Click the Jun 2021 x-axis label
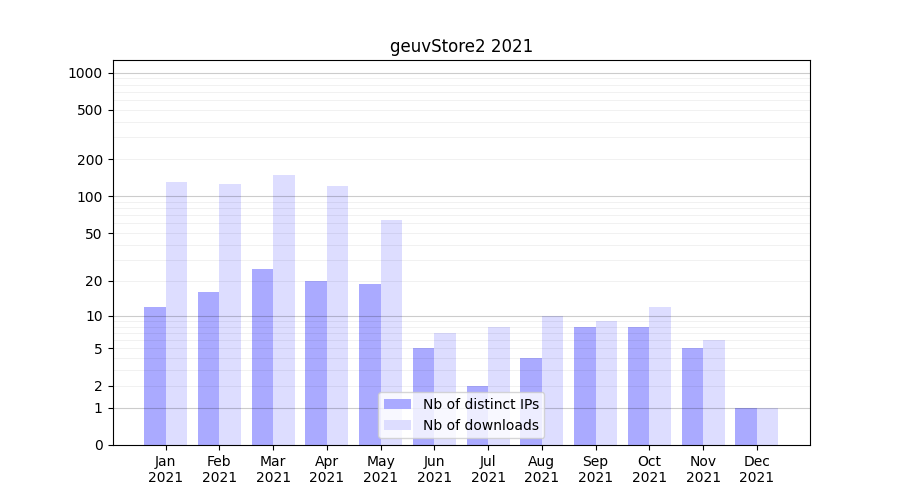The height and width of the screenshot is (500, 900). tap(434, 469)
